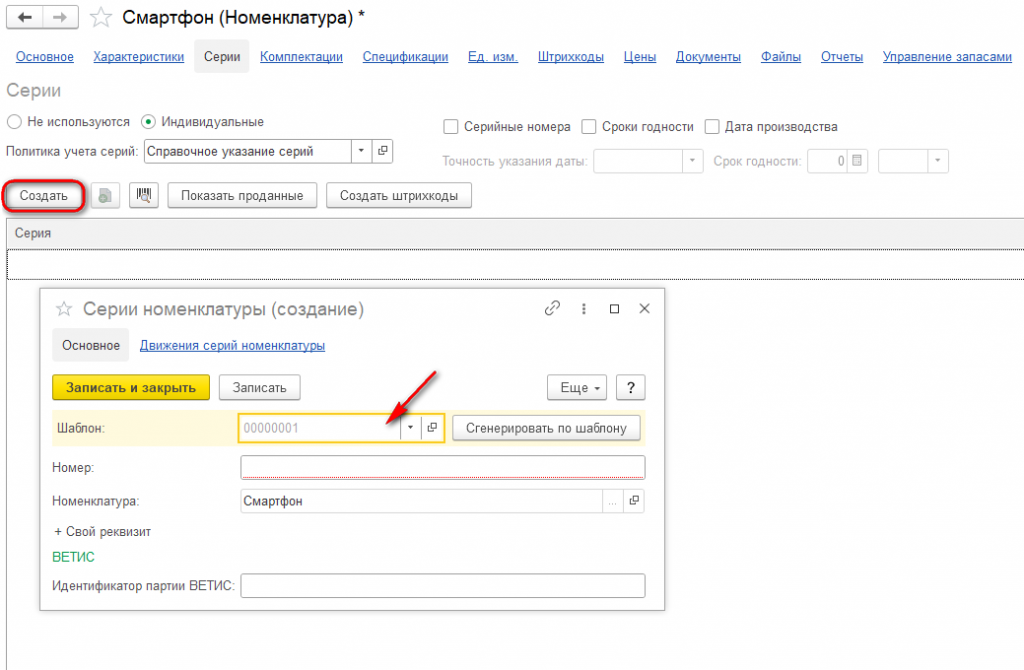Viewport: 1024px width, 670px height.
Task: Switch to the Цены tab
Action: (x=639, y=57)
